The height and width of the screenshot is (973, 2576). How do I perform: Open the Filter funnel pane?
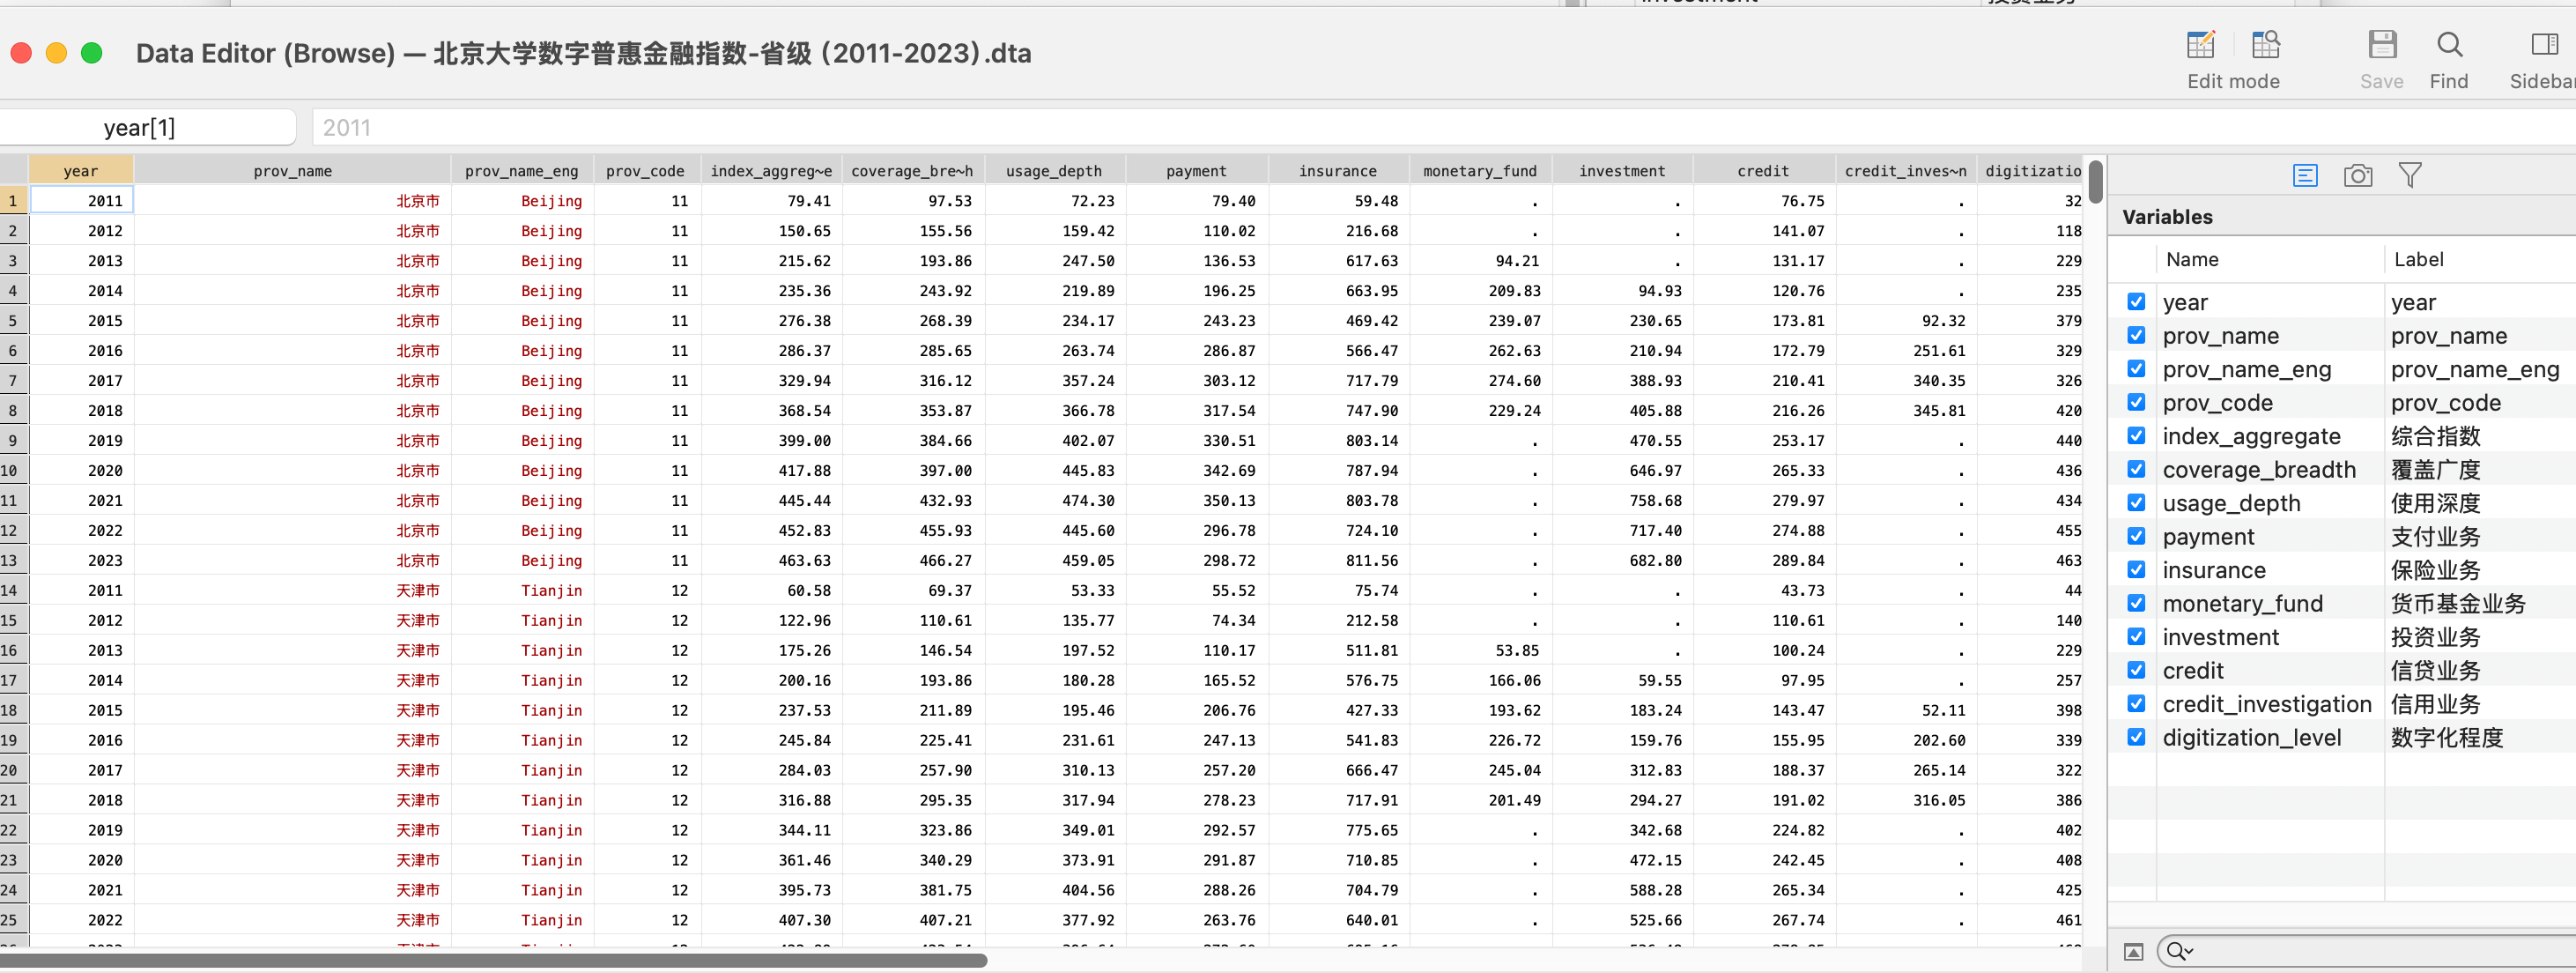tap(2410, 176)
